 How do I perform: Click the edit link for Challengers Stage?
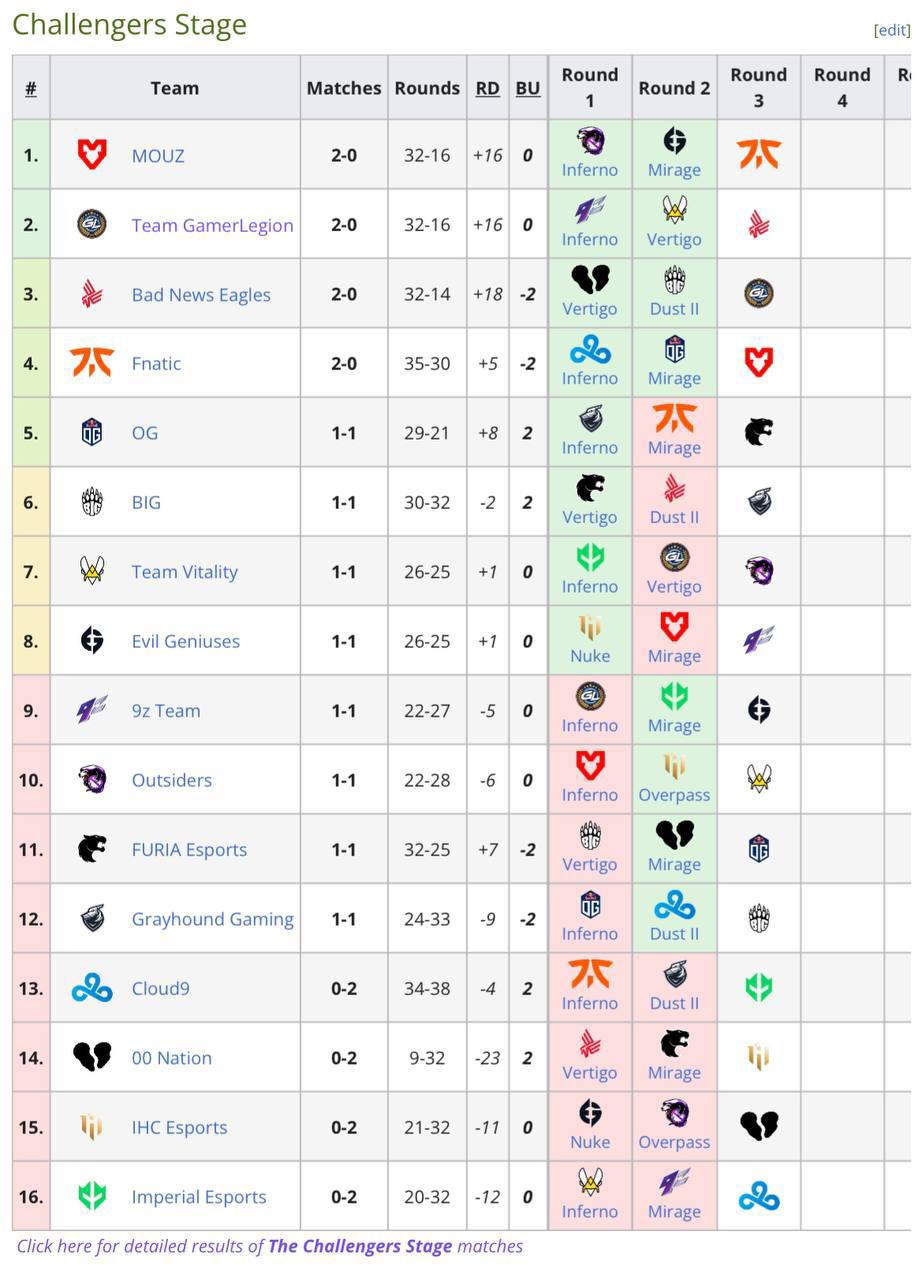pyautogui.click(x=892, y=30)
